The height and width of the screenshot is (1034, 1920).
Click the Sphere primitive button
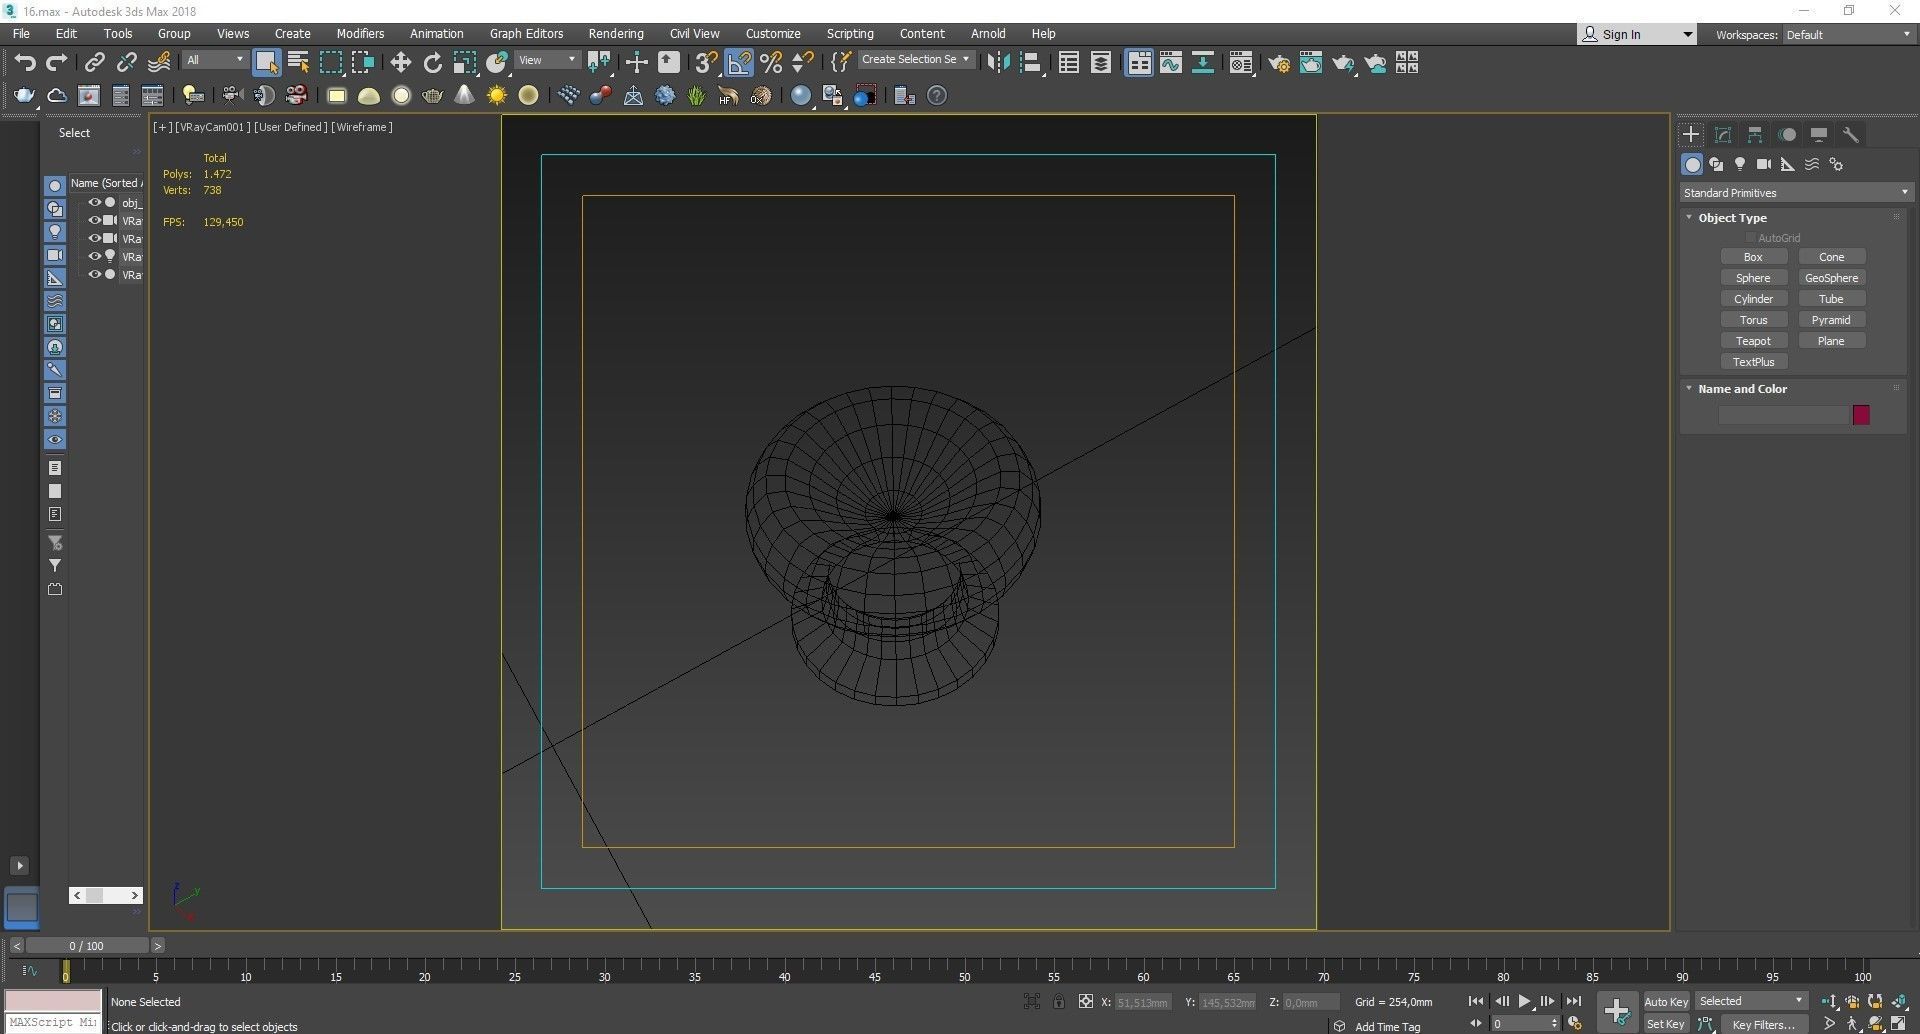[x=1753, y=278]
